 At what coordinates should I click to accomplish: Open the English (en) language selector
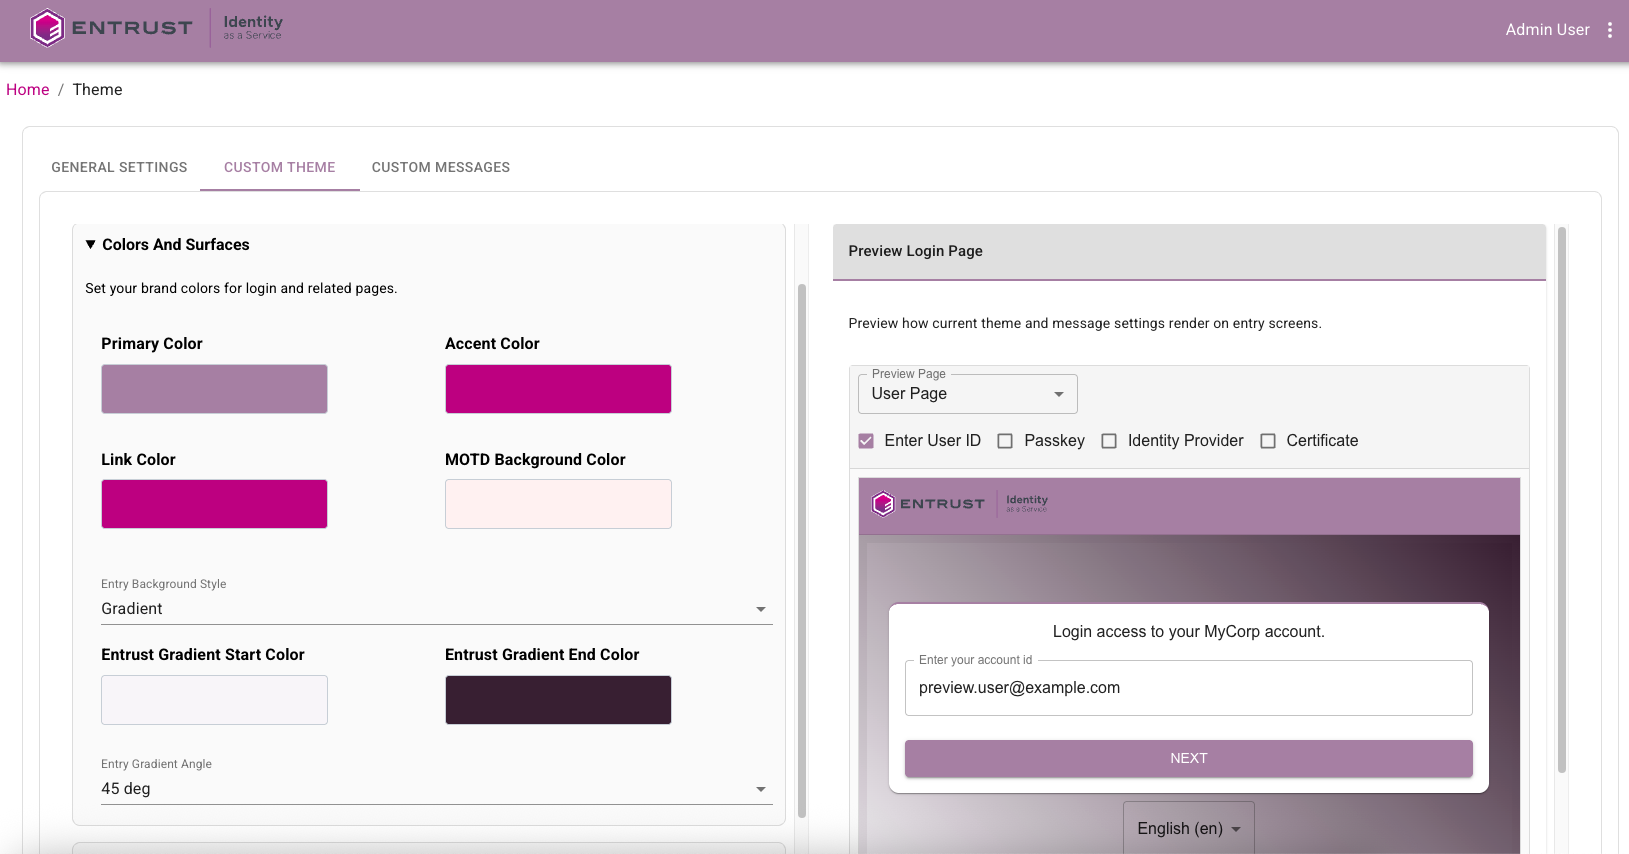(1189, 828)
